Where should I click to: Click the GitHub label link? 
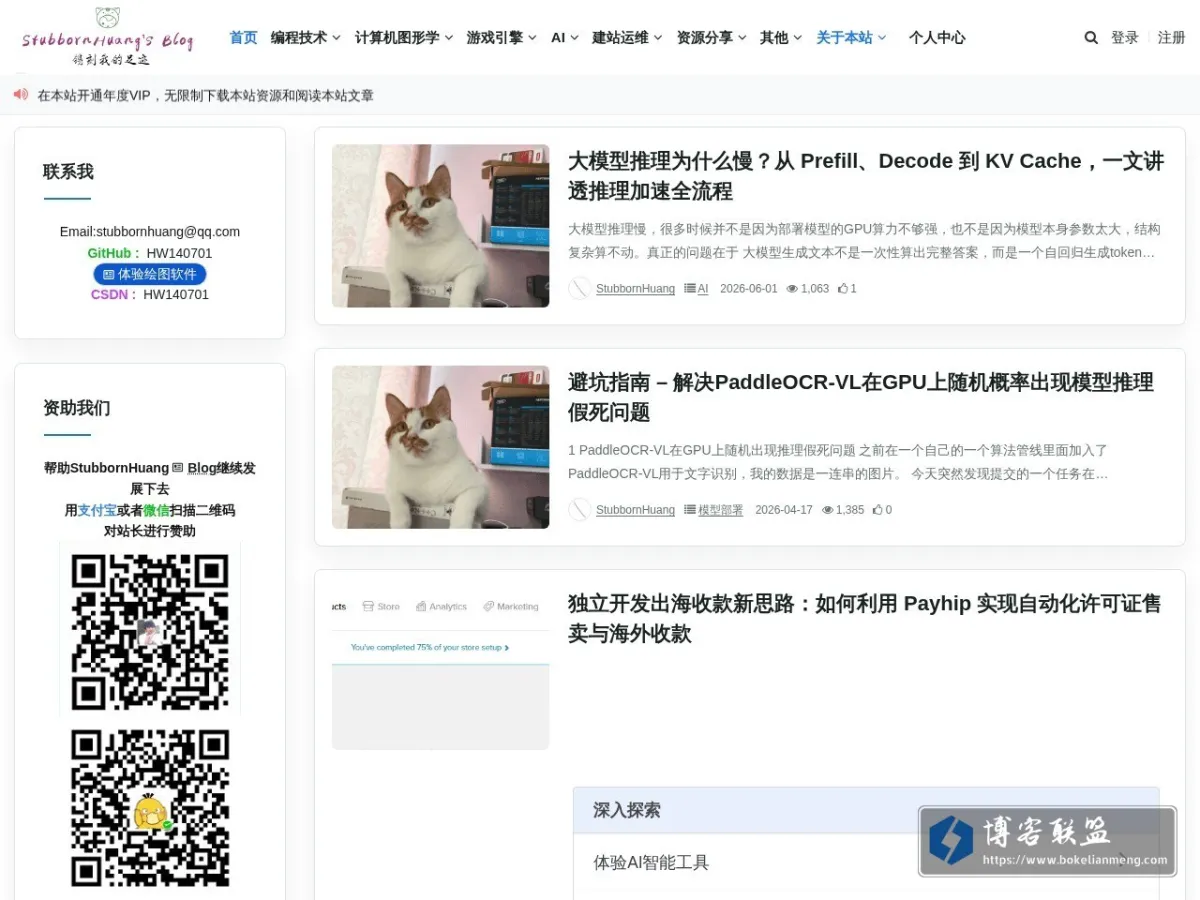click(111, 253)
